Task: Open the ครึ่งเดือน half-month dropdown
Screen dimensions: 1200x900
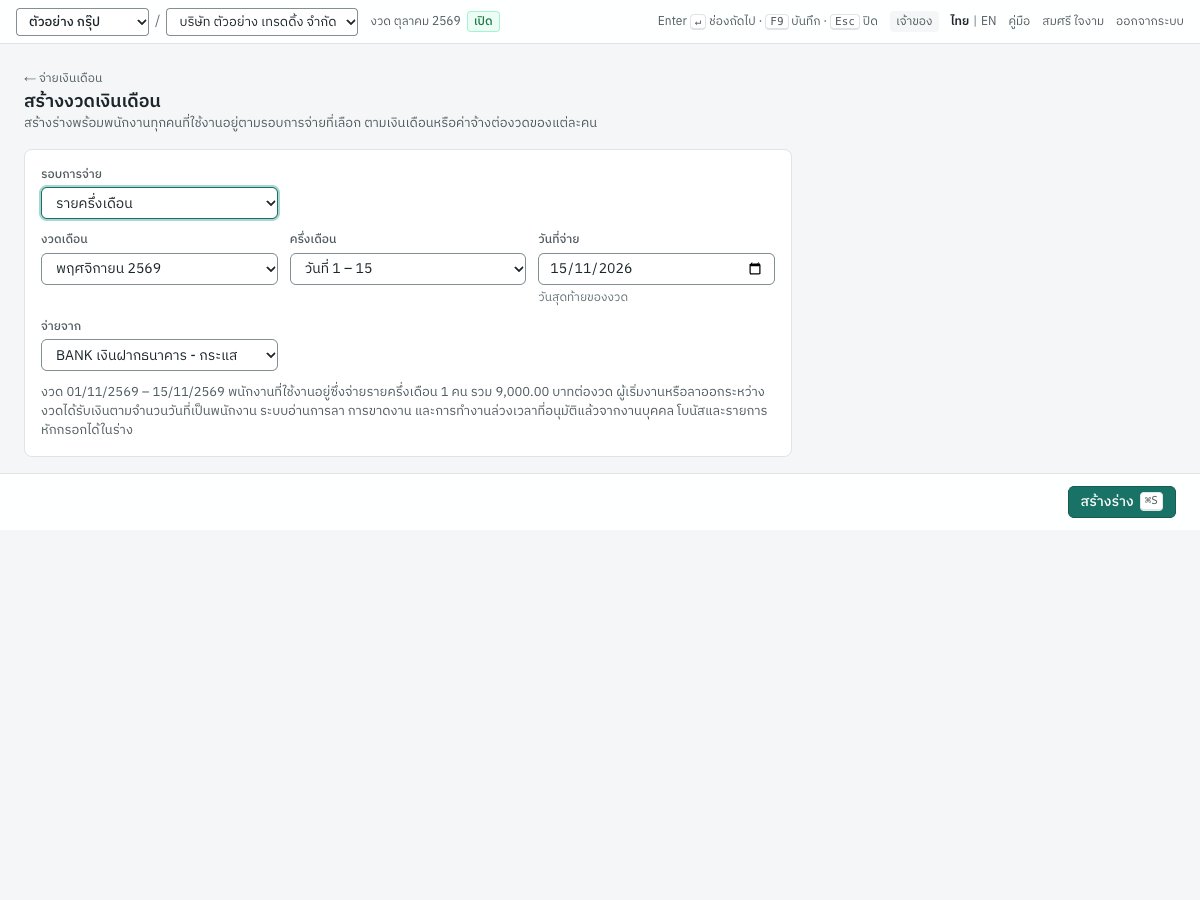Action: click(408, 269)
